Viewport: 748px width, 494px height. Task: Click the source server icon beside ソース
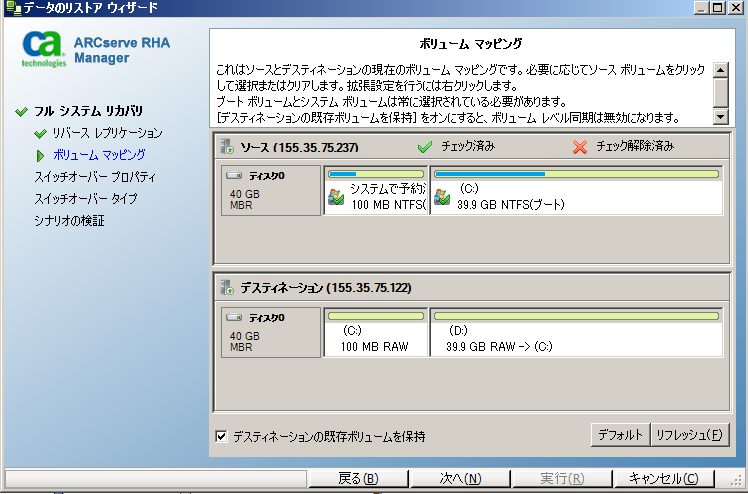pos(227,146)
